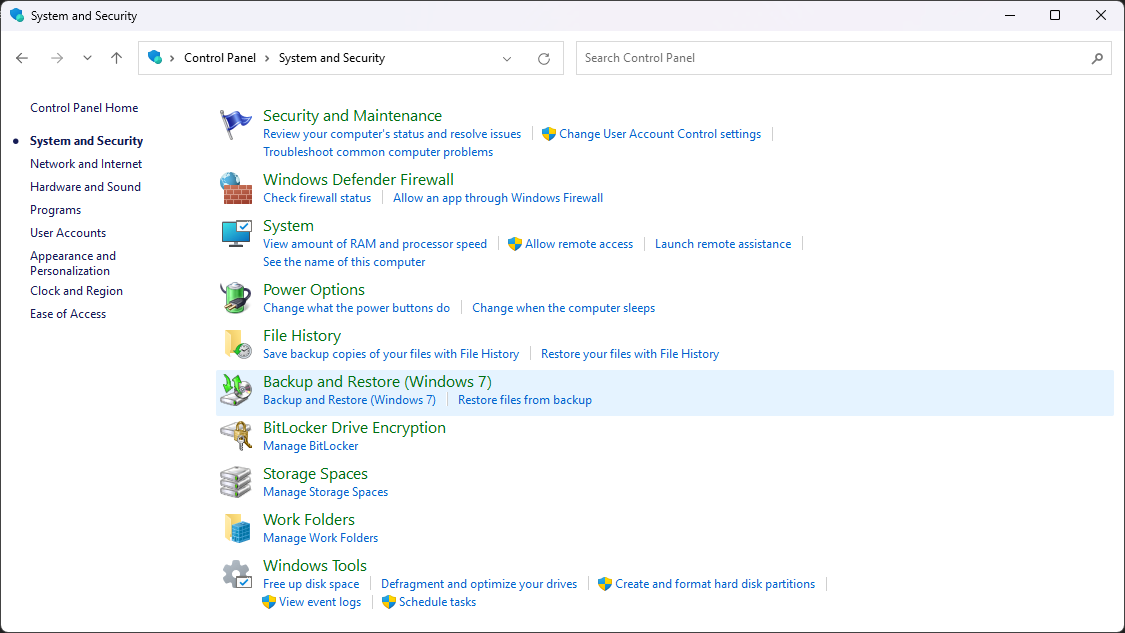Viewport: 1125px width, 633px height.
Task: Select the BitLocker Drive Encryption key icon
Action: click(236, 436)
